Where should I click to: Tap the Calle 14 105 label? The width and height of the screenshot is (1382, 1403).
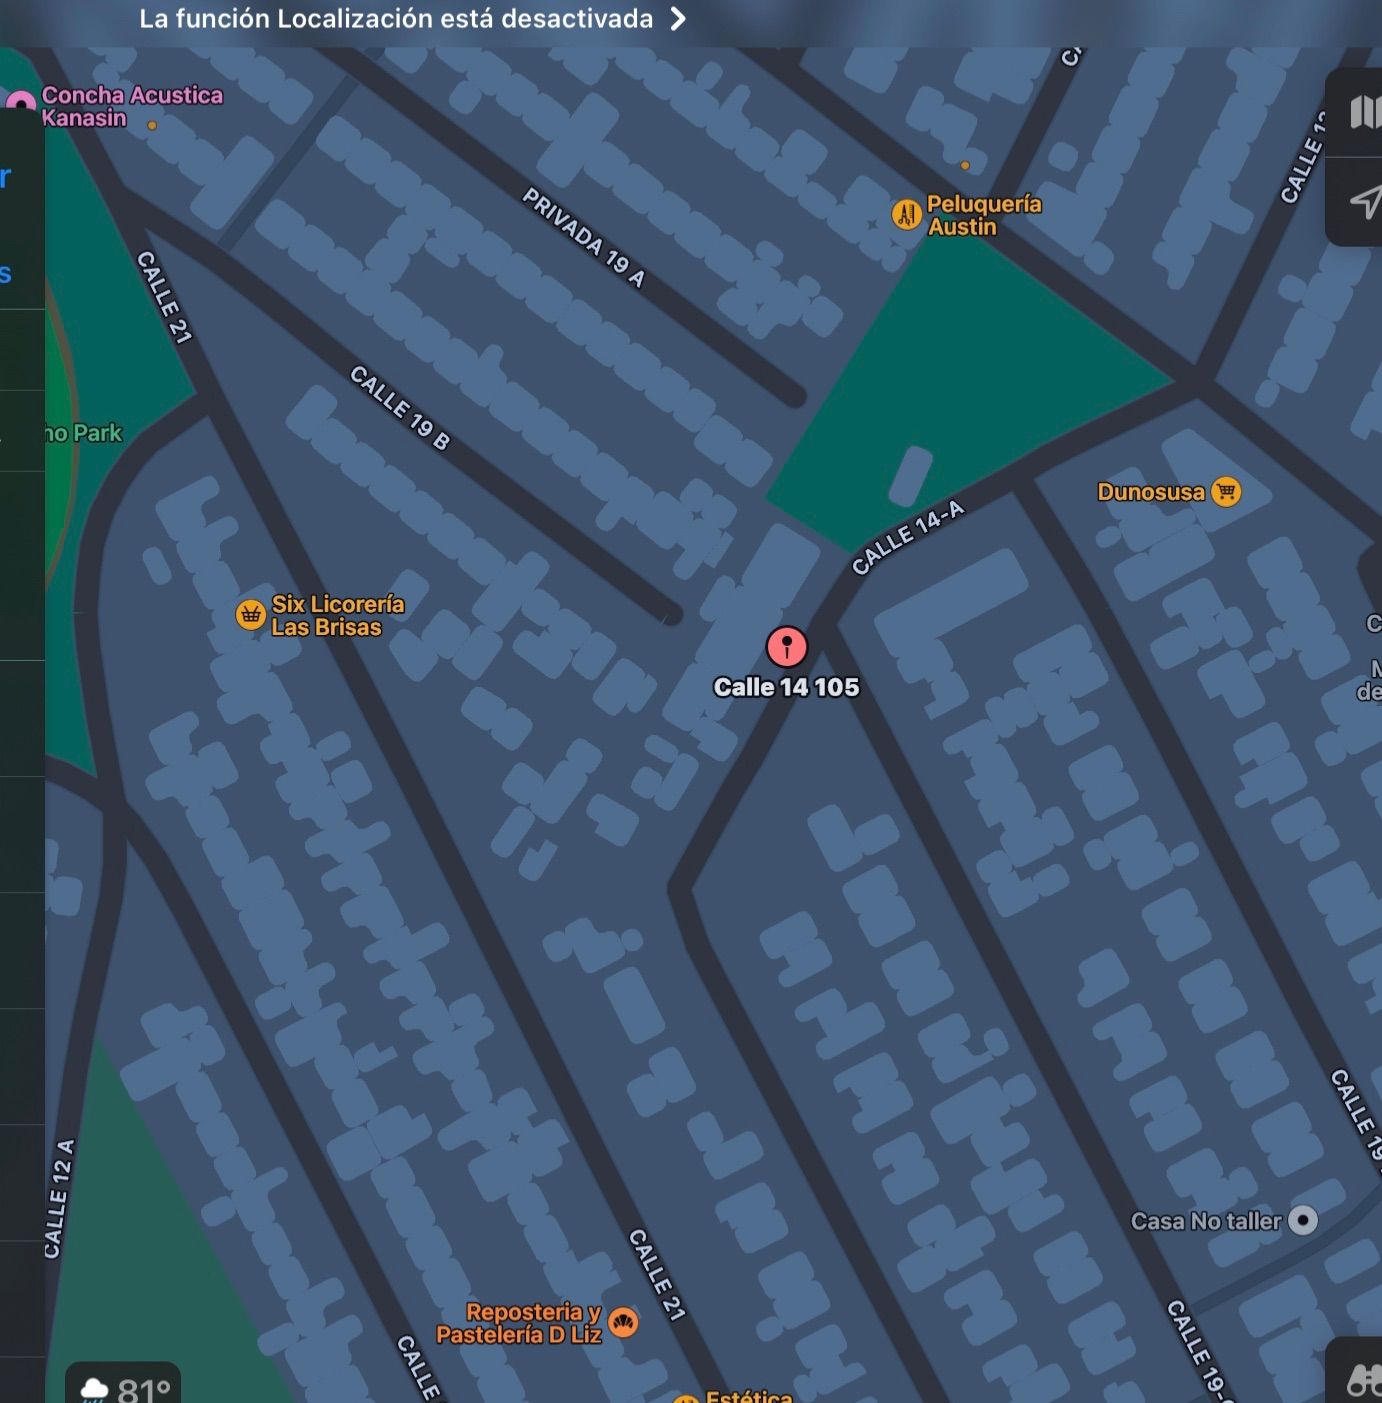[786, 687]
